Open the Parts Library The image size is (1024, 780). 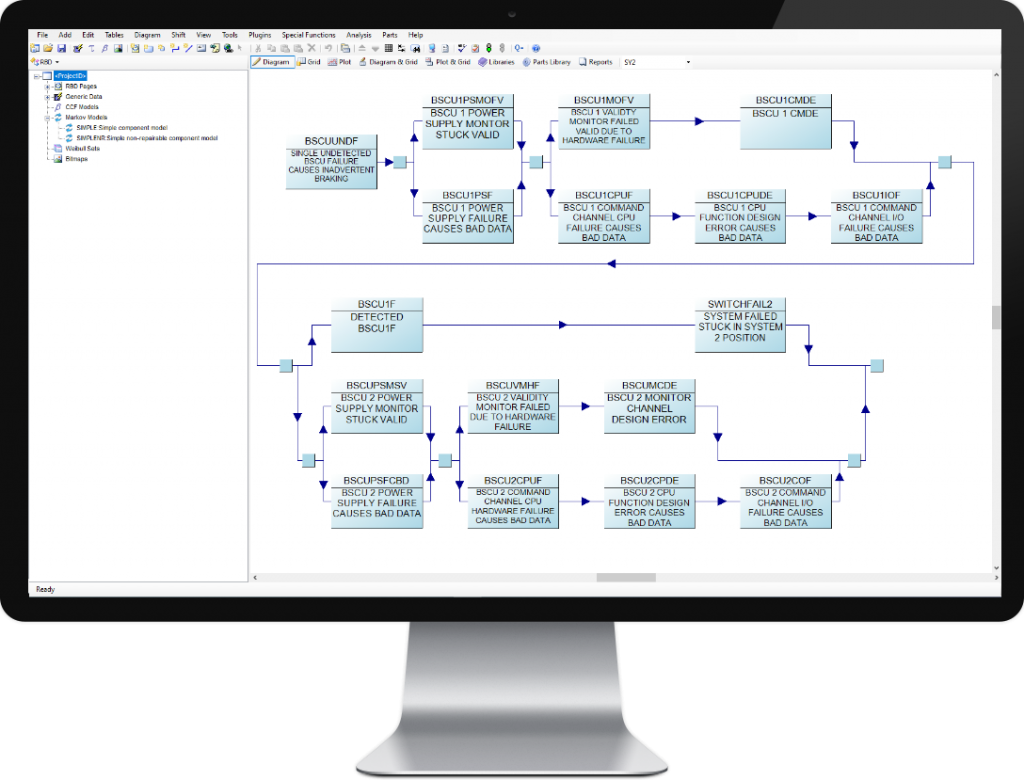coord(547,61)
